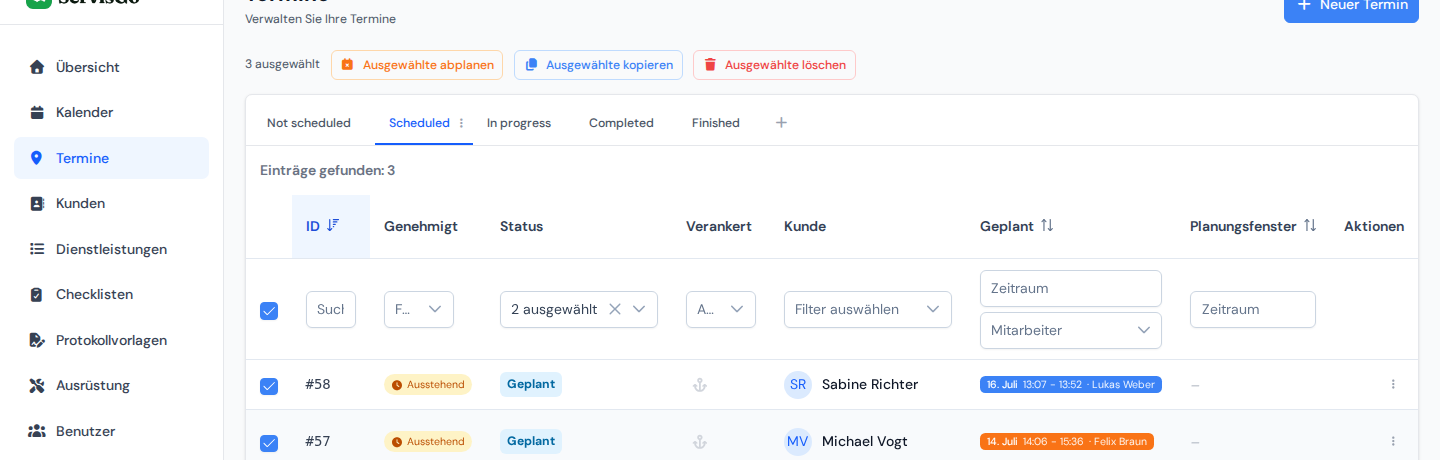Image resolution: width=1440 pixels, height=460 pixels.
Task: Open Übersicht from the sidebar
Action: 111,67
